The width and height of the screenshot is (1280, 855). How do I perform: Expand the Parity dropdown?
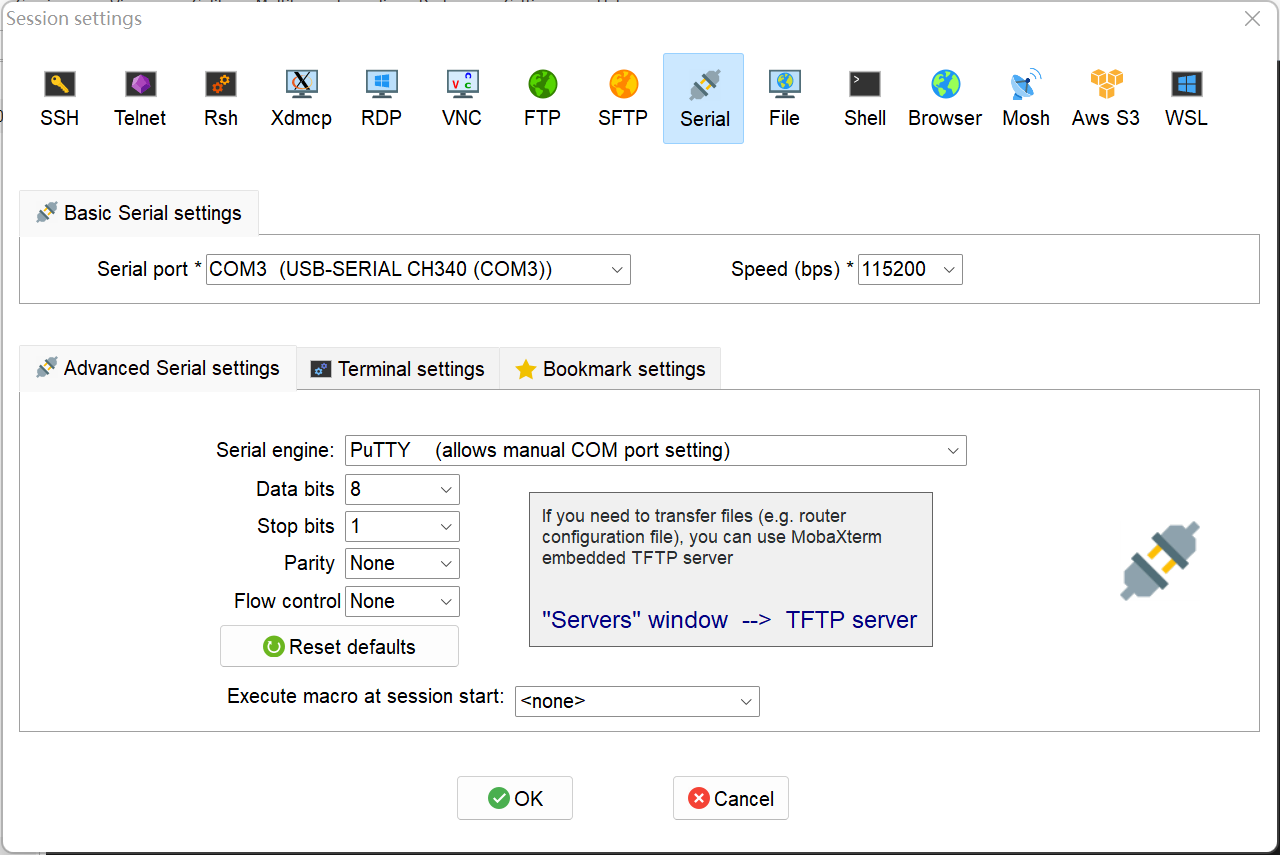pos(402,563)
